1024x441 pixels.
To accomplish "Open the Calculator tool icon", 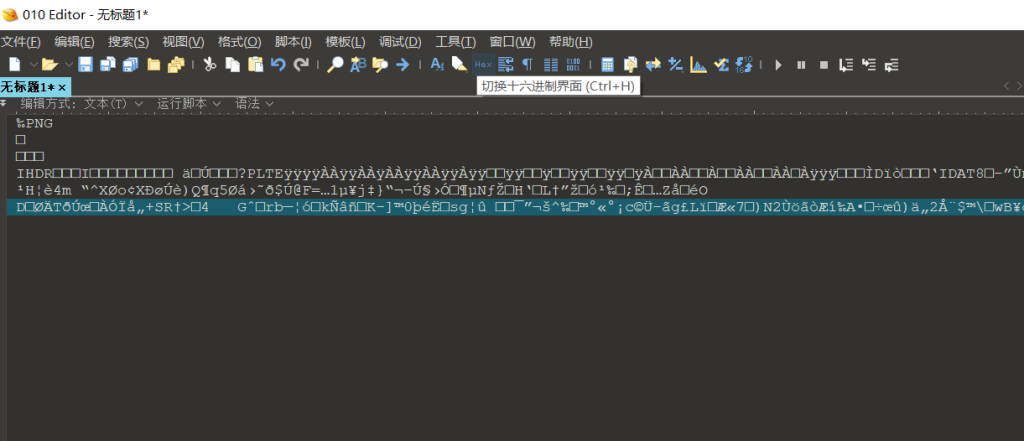I will click(607, 64).
